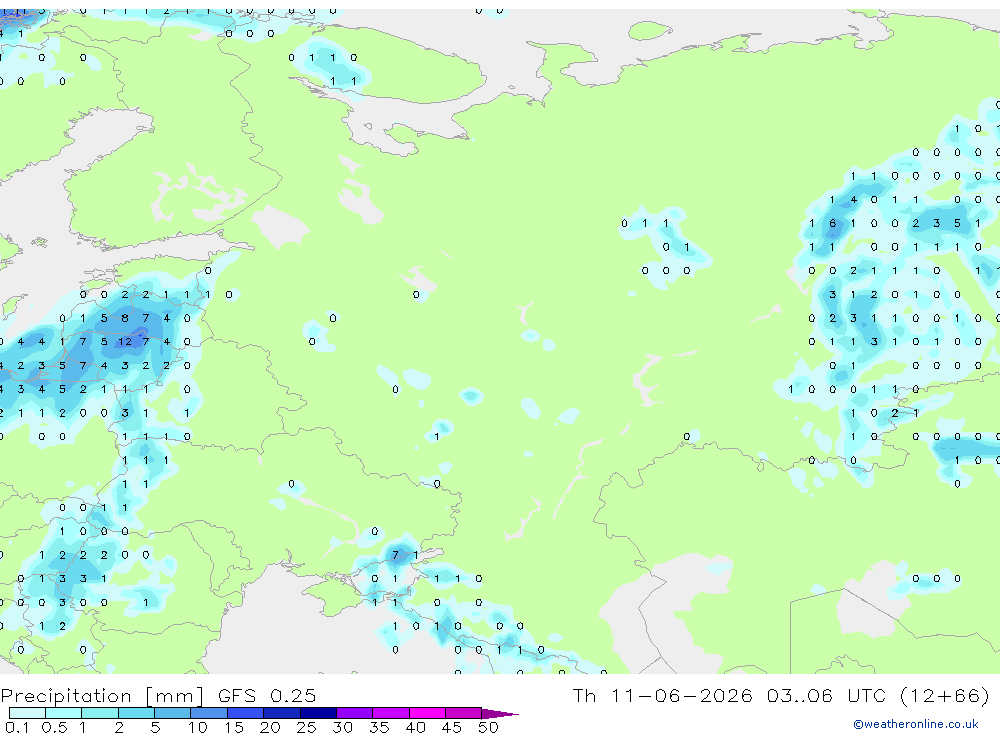The image size is (1000, 733).
Task: Click the "10" legend scale label
Action: tap(197, 727)
